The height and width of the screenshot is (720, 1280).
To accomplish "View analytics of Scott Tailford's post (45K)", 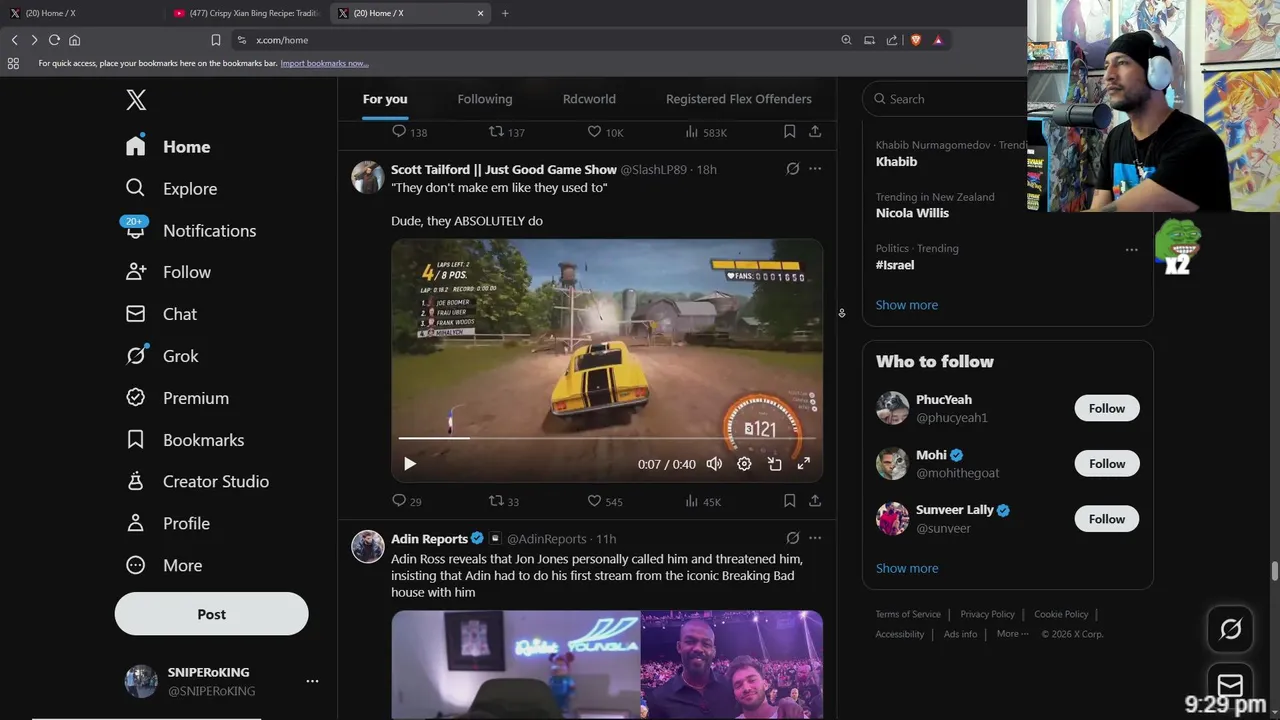I will 703,501.
